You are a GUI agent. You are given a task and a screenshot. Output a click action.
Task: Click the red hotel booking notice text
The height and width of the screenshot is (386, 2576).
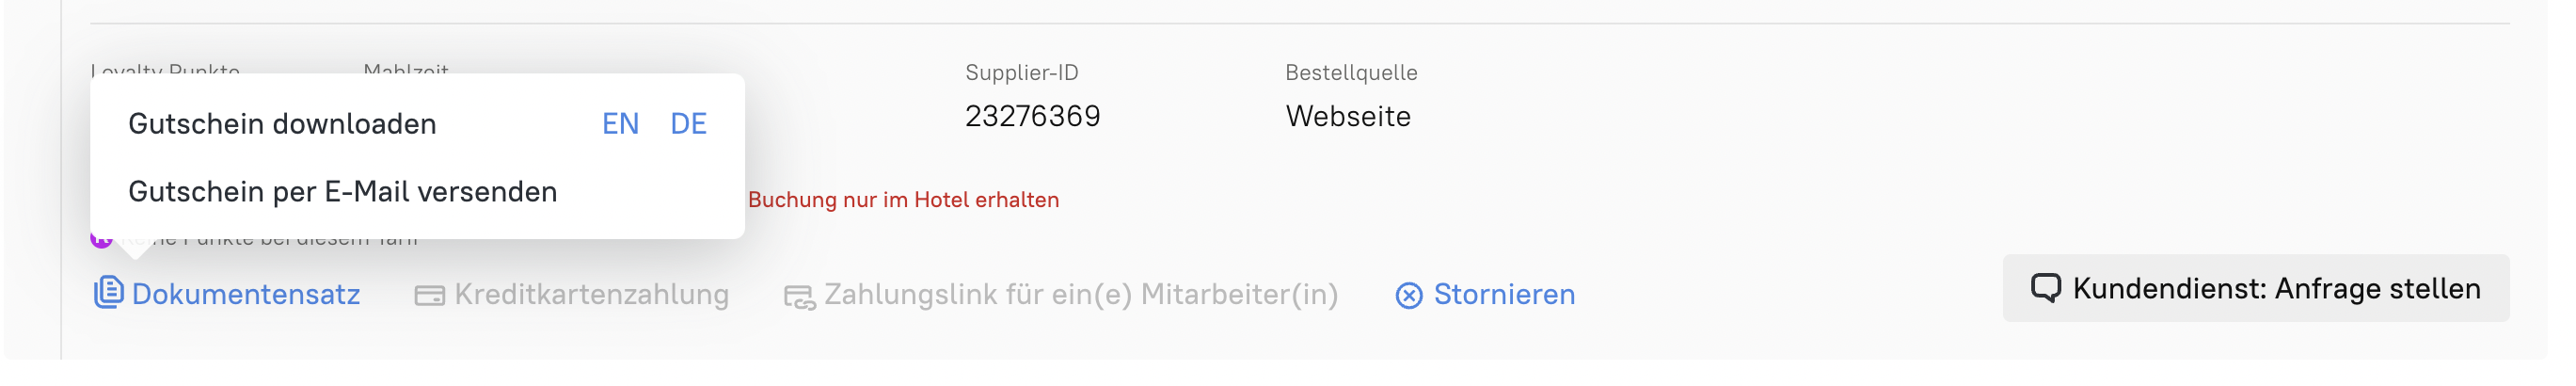tap(903, 200)
